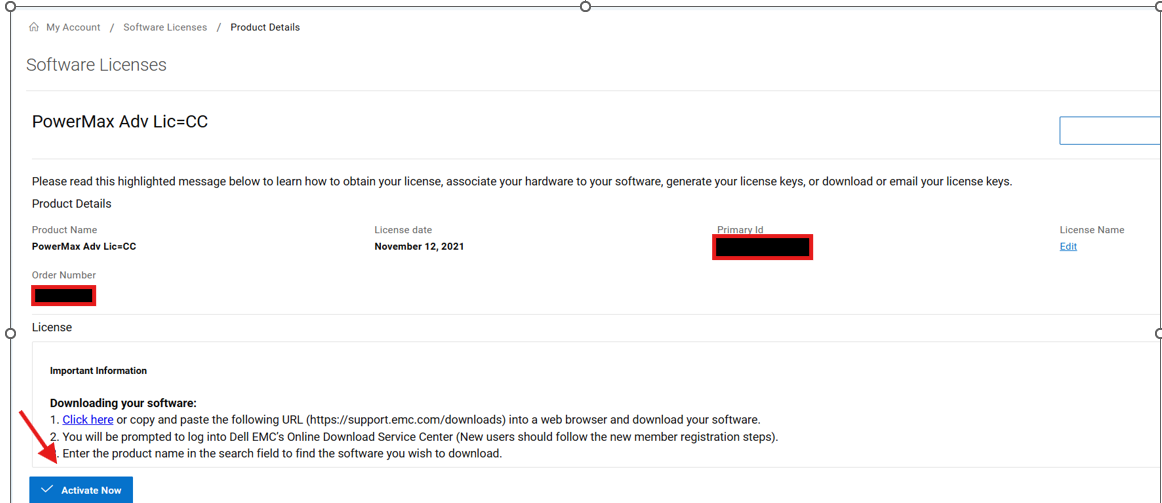Grab the top-center selection handle
This screenshot has width=1162, height=503.
tap(585, 6)
